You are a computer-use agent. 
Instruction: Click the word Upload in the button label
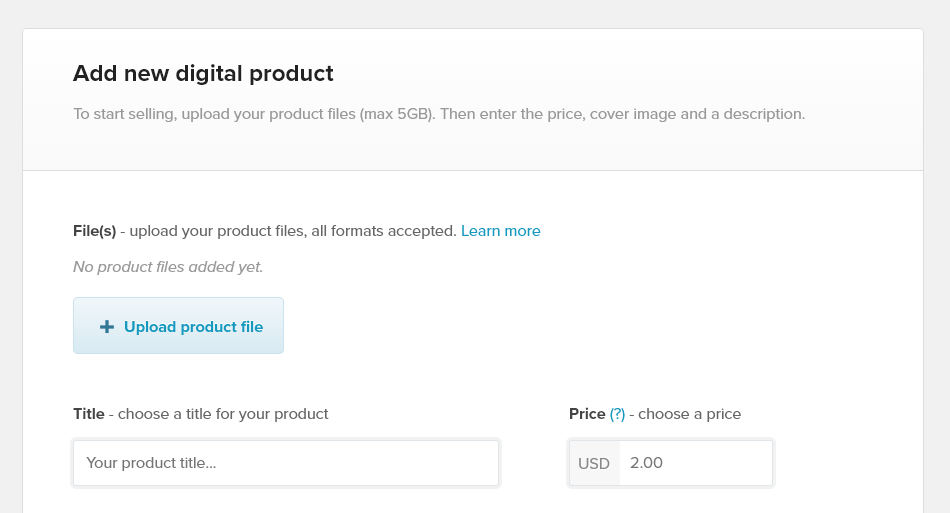coord(149,327)
